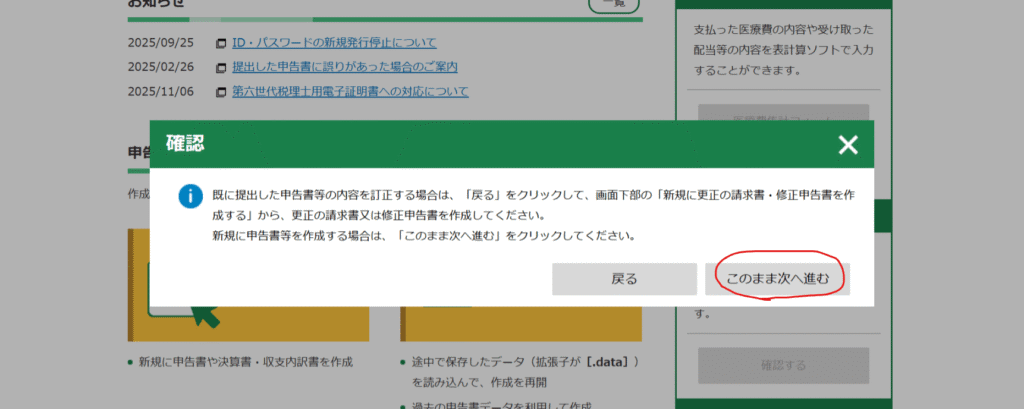Click the 新規に申告書や決算書・収支内訳書を作成 bullet text
Viewport: 1024px width, 409px height.
point(246,362)
